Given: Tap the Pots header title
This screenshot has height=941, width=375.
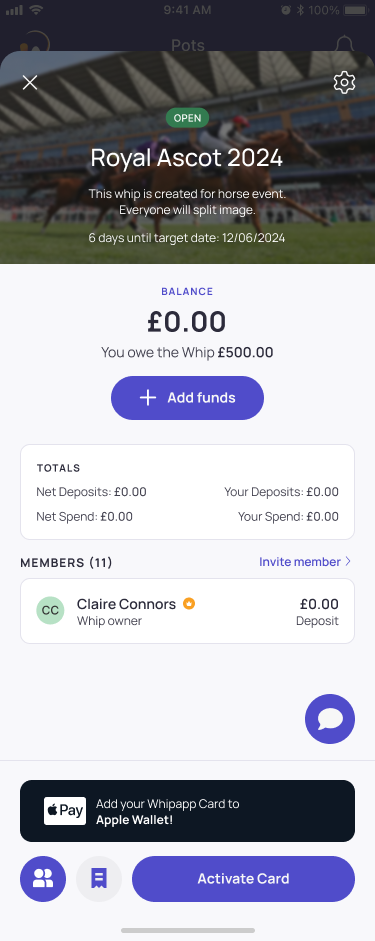Looking at the screenshot, I should [x=188, y=45].
